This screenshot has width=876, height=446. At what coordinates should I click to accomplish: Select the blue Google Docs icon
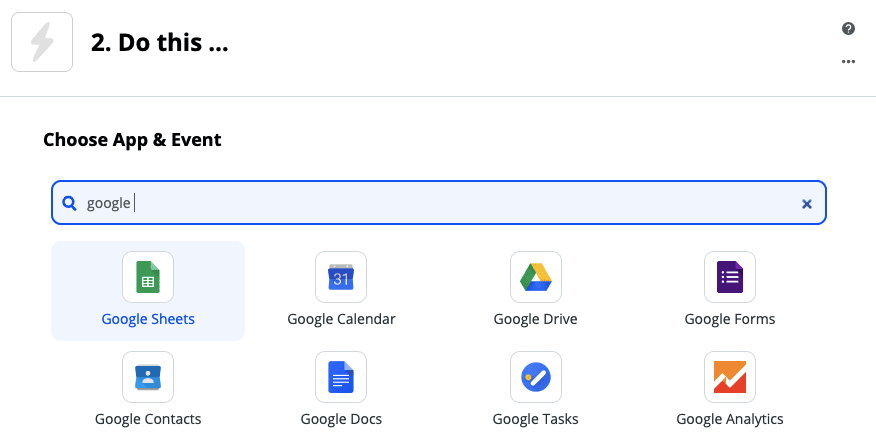[341, 377]
